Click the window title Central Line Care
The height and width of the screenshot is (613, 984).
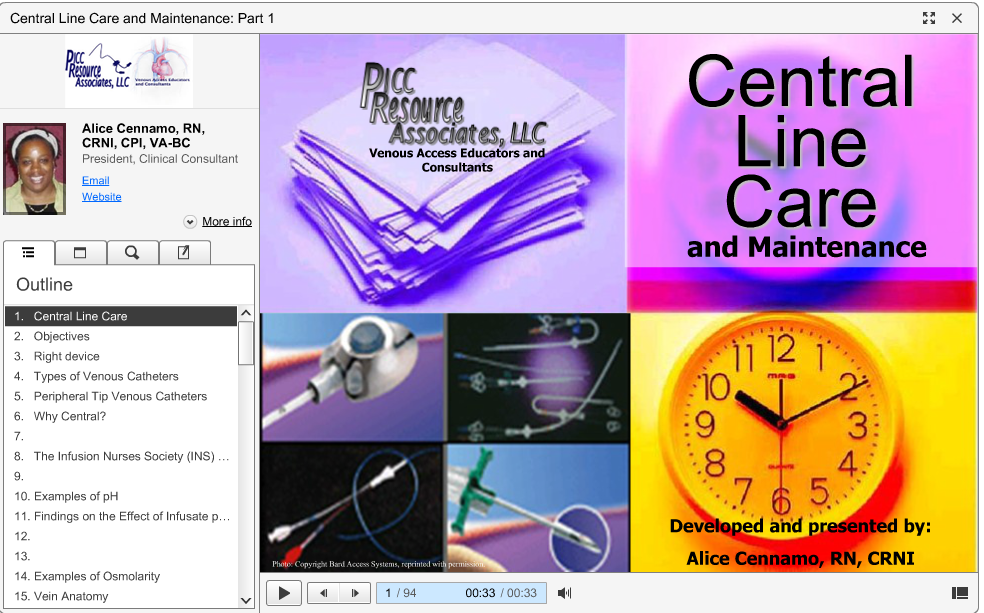click(142, 18)
